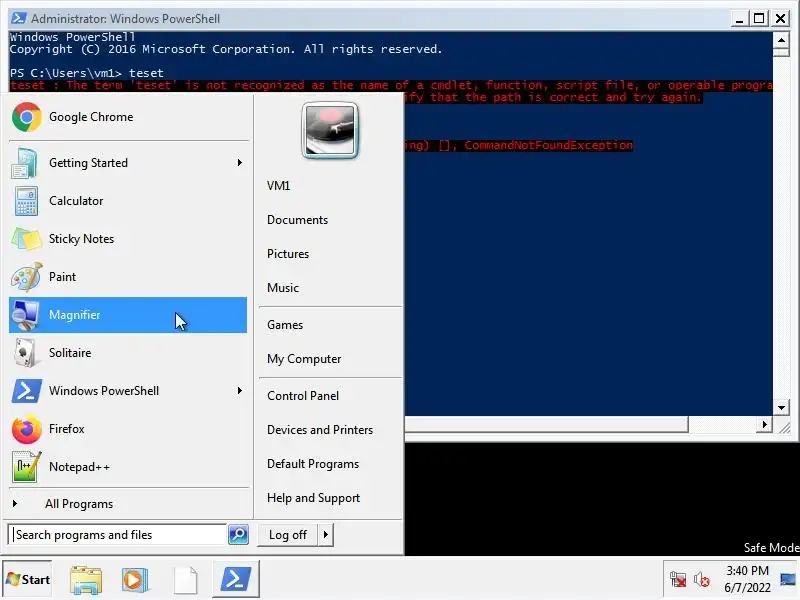The height and width of the screenshot is (600, 800).
Task: Open Games from Start menu
Action: point(285,325)
